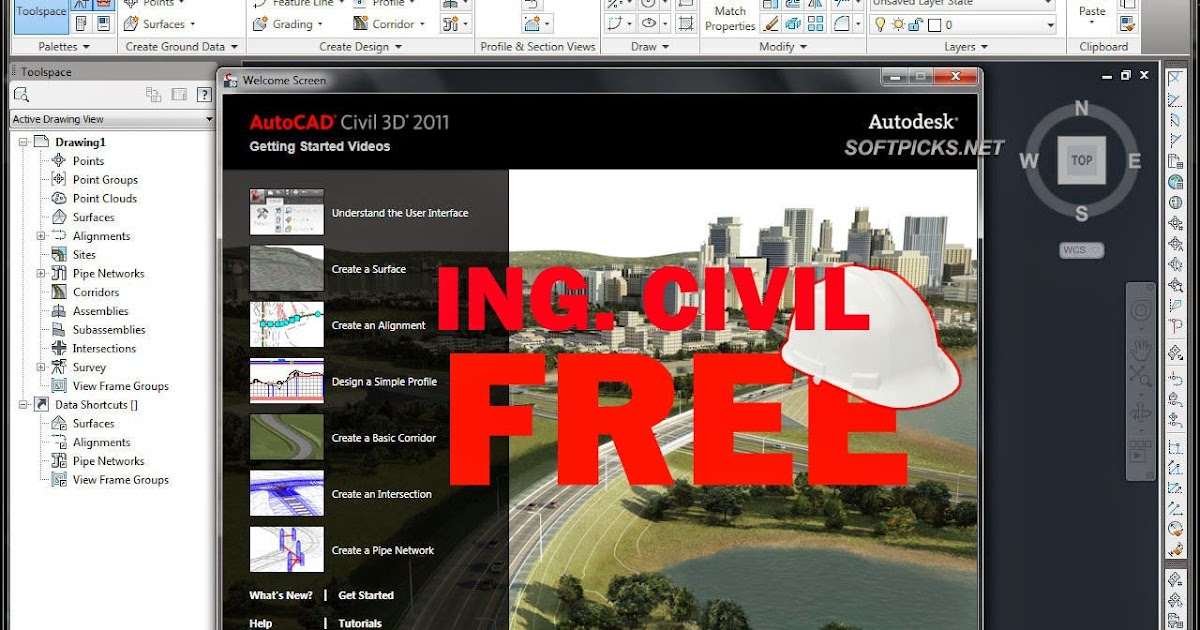
Task: Open the Tutorials link
Action: 360,623
